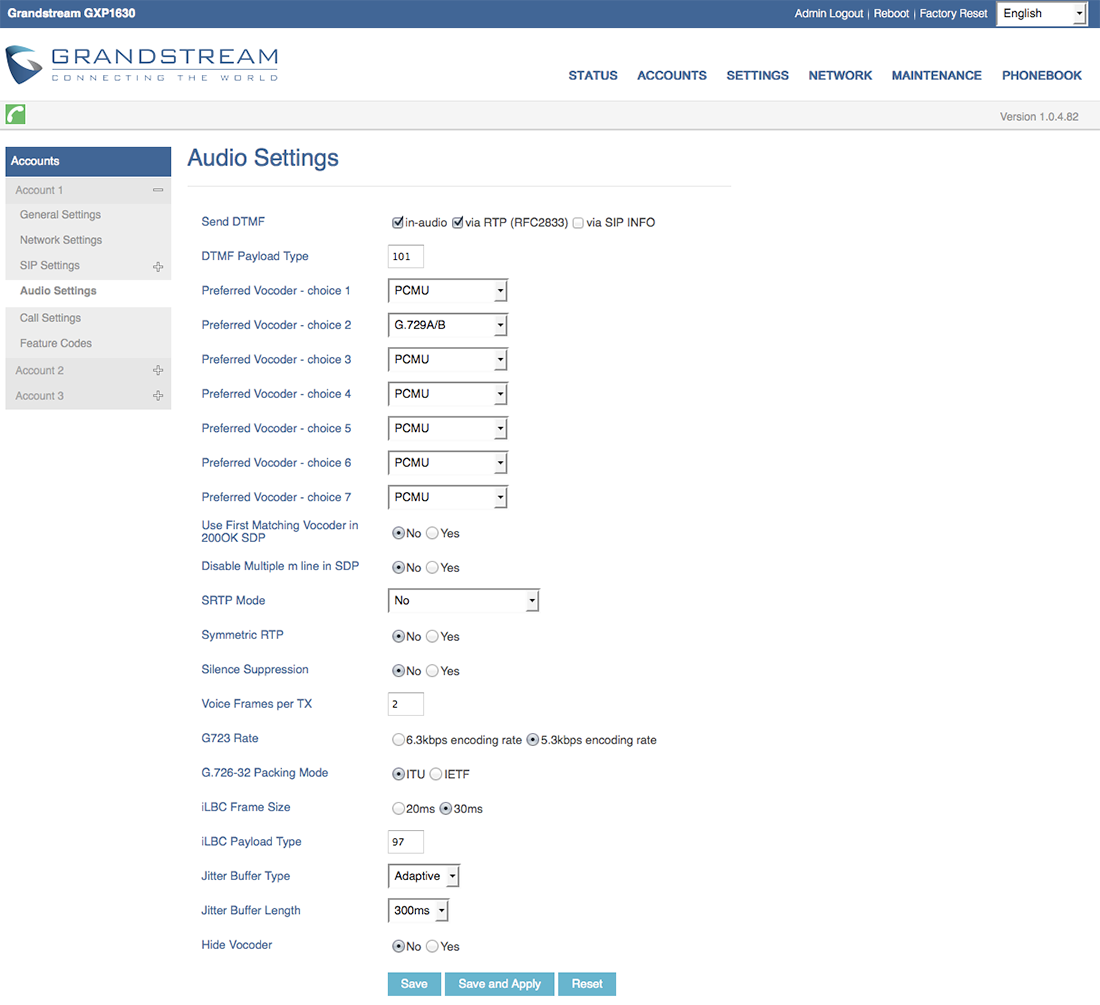Click Save and Apply button
This screenshot has width=1100, height=1005.
click(499, 984)
